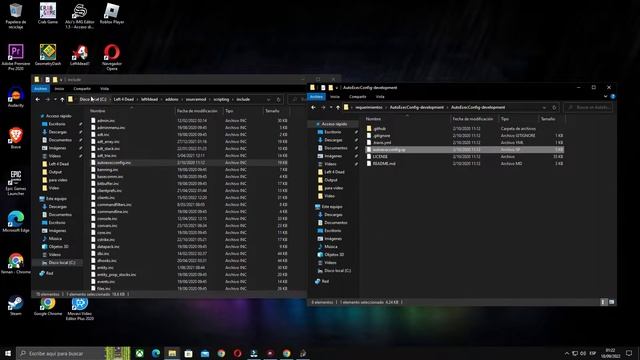Launch Movavi Video Editor Plus 2020
640x360 pixels.
point(80,308)
